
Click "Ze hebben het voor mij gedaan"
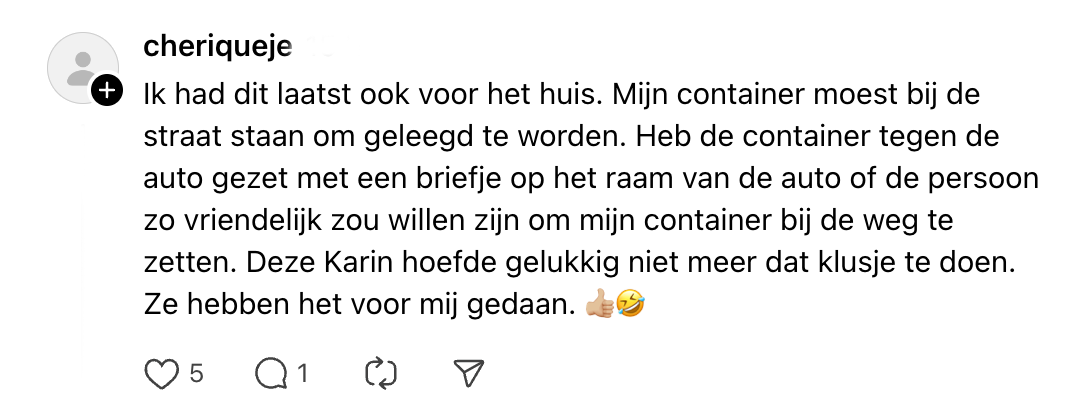click(360, 302)
